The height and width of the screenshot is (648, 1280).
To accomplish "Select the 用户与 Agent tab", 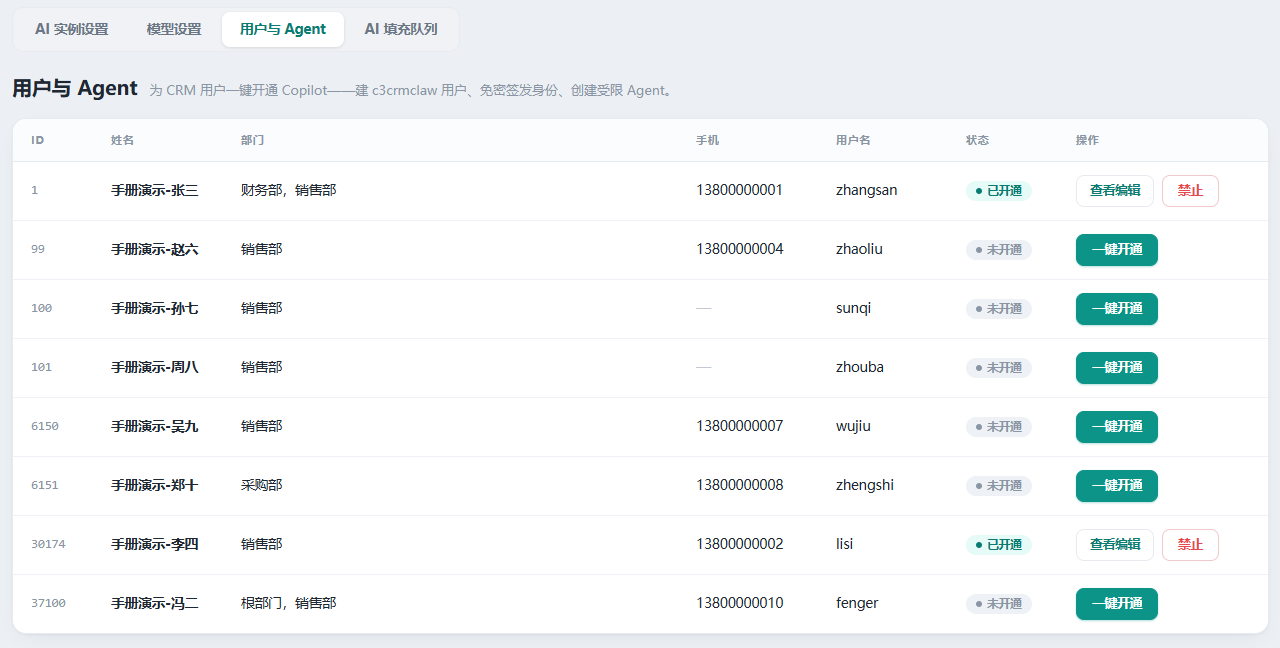I will [x=283, y=29].
